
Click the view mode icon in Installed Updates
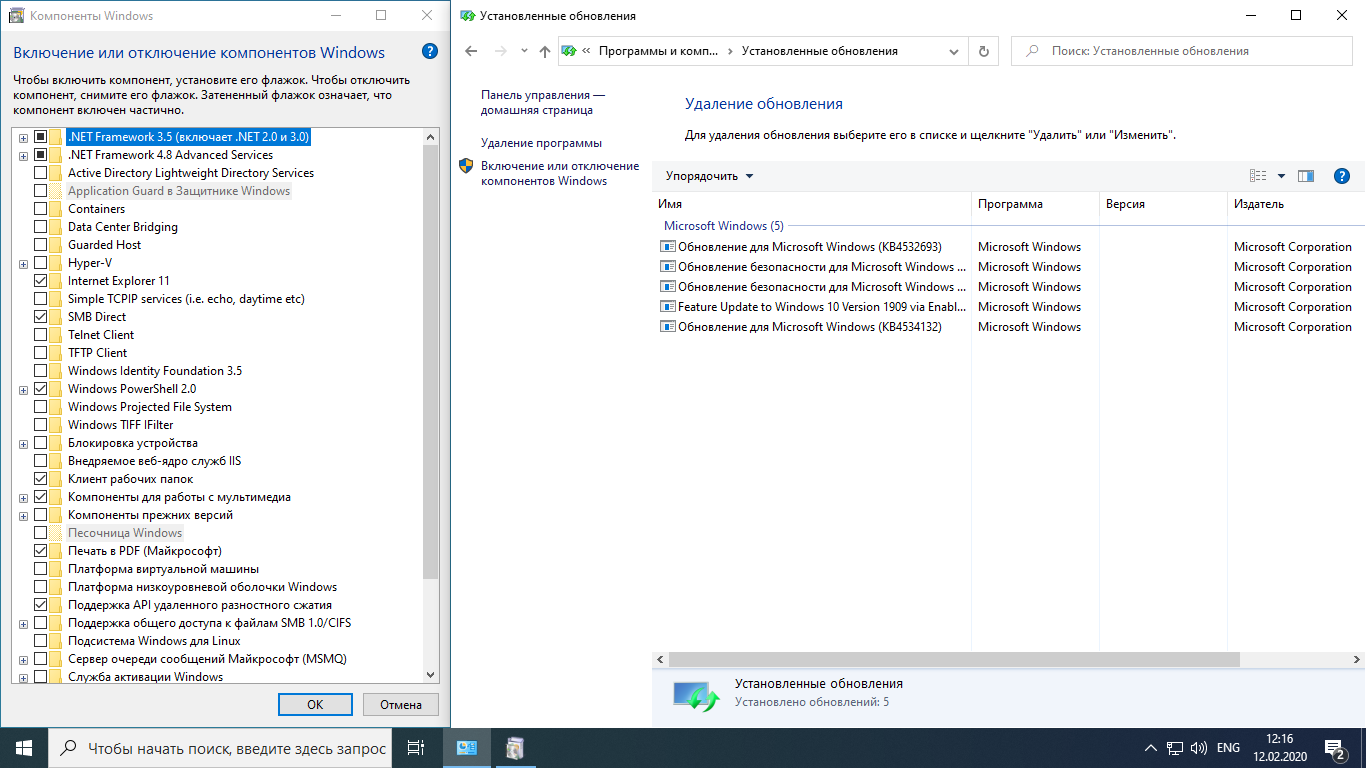pyautogui.click(x=1259, y=176)
